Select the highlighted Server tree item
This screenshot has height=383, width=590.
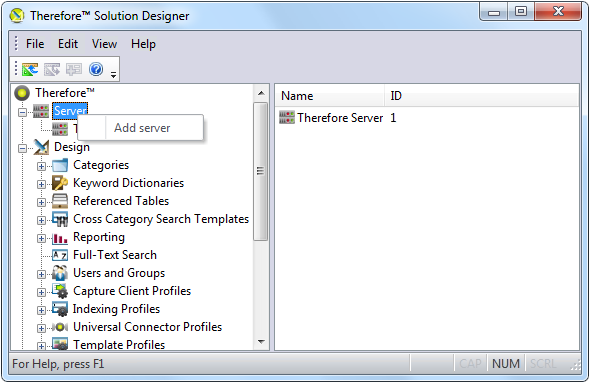(x=70, y=111)
